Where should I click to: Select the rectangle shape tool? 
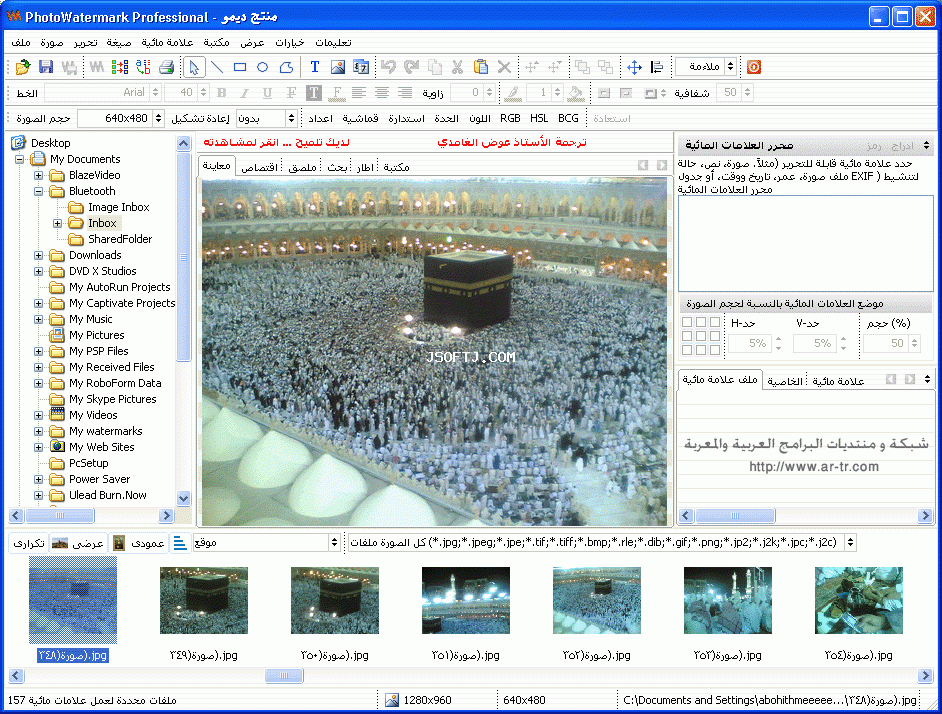coord(240,67)
